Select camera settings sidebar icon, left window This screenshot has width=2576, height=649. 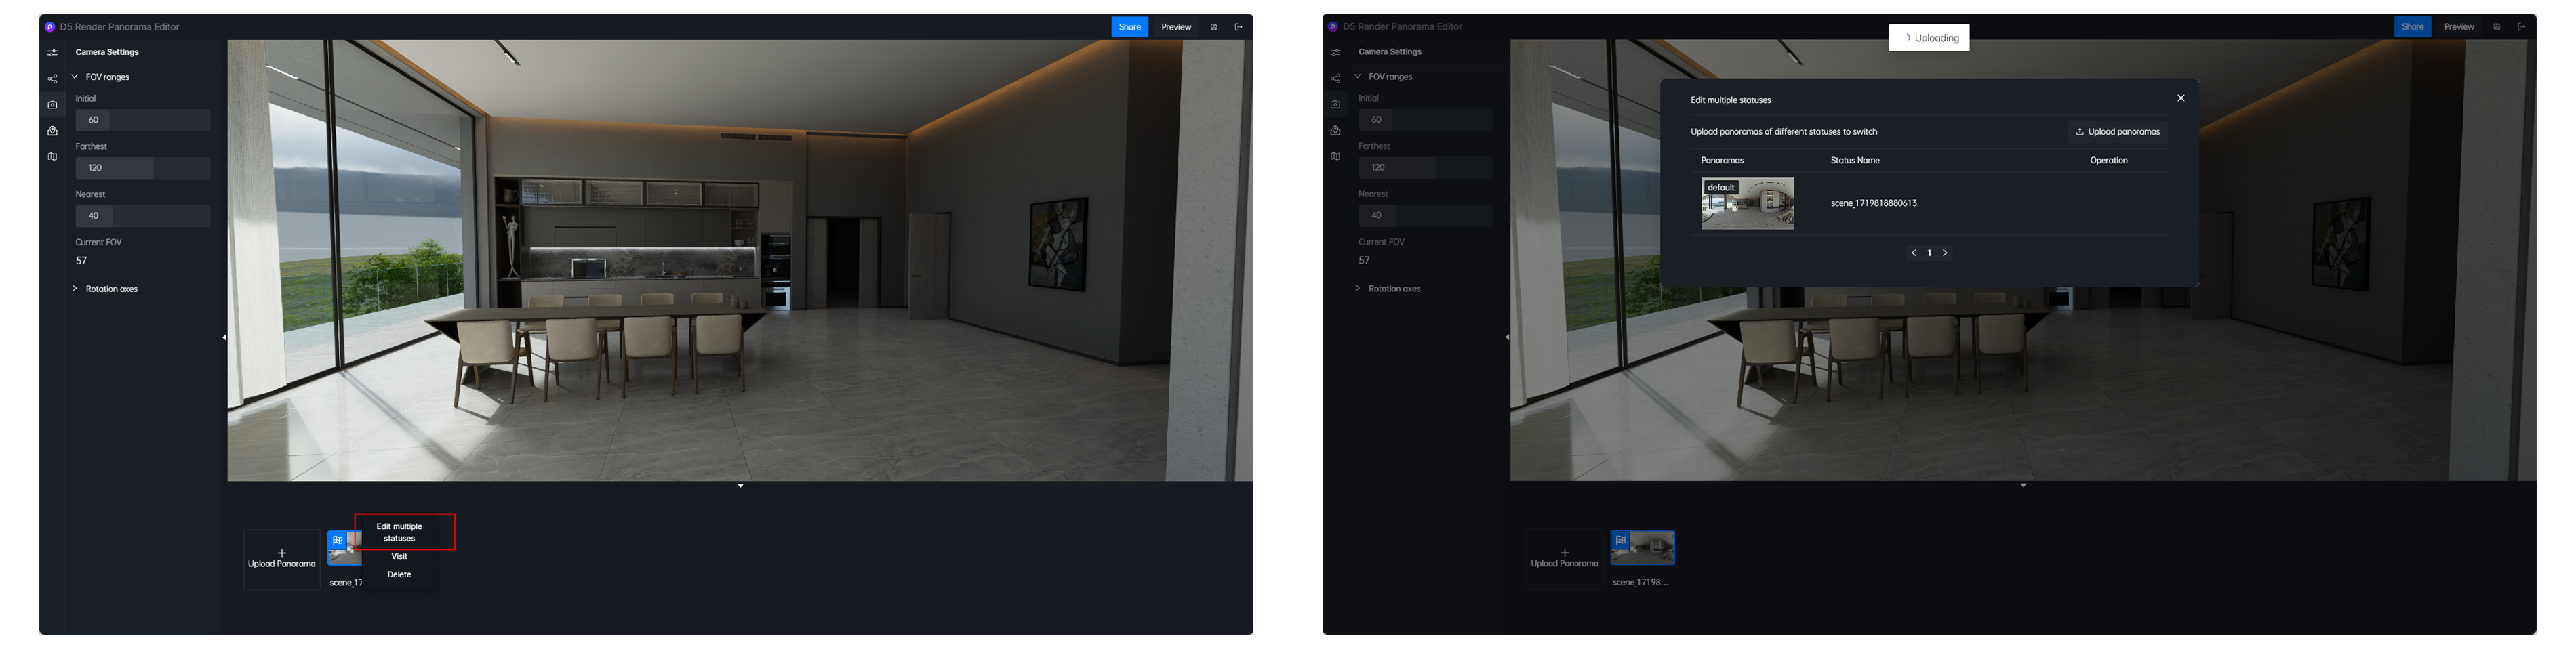52,104
